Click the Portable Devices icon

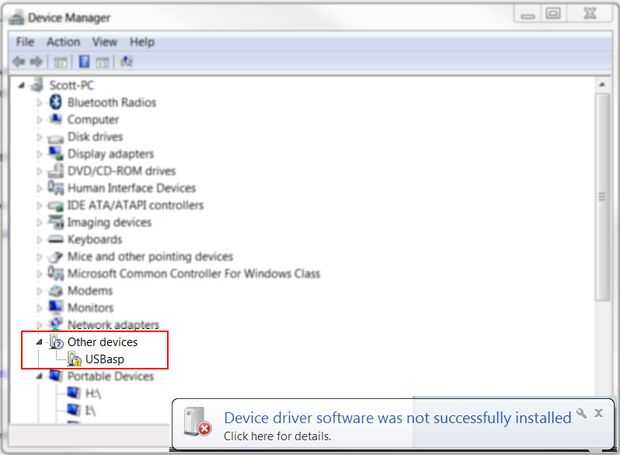tap(56, 376)
